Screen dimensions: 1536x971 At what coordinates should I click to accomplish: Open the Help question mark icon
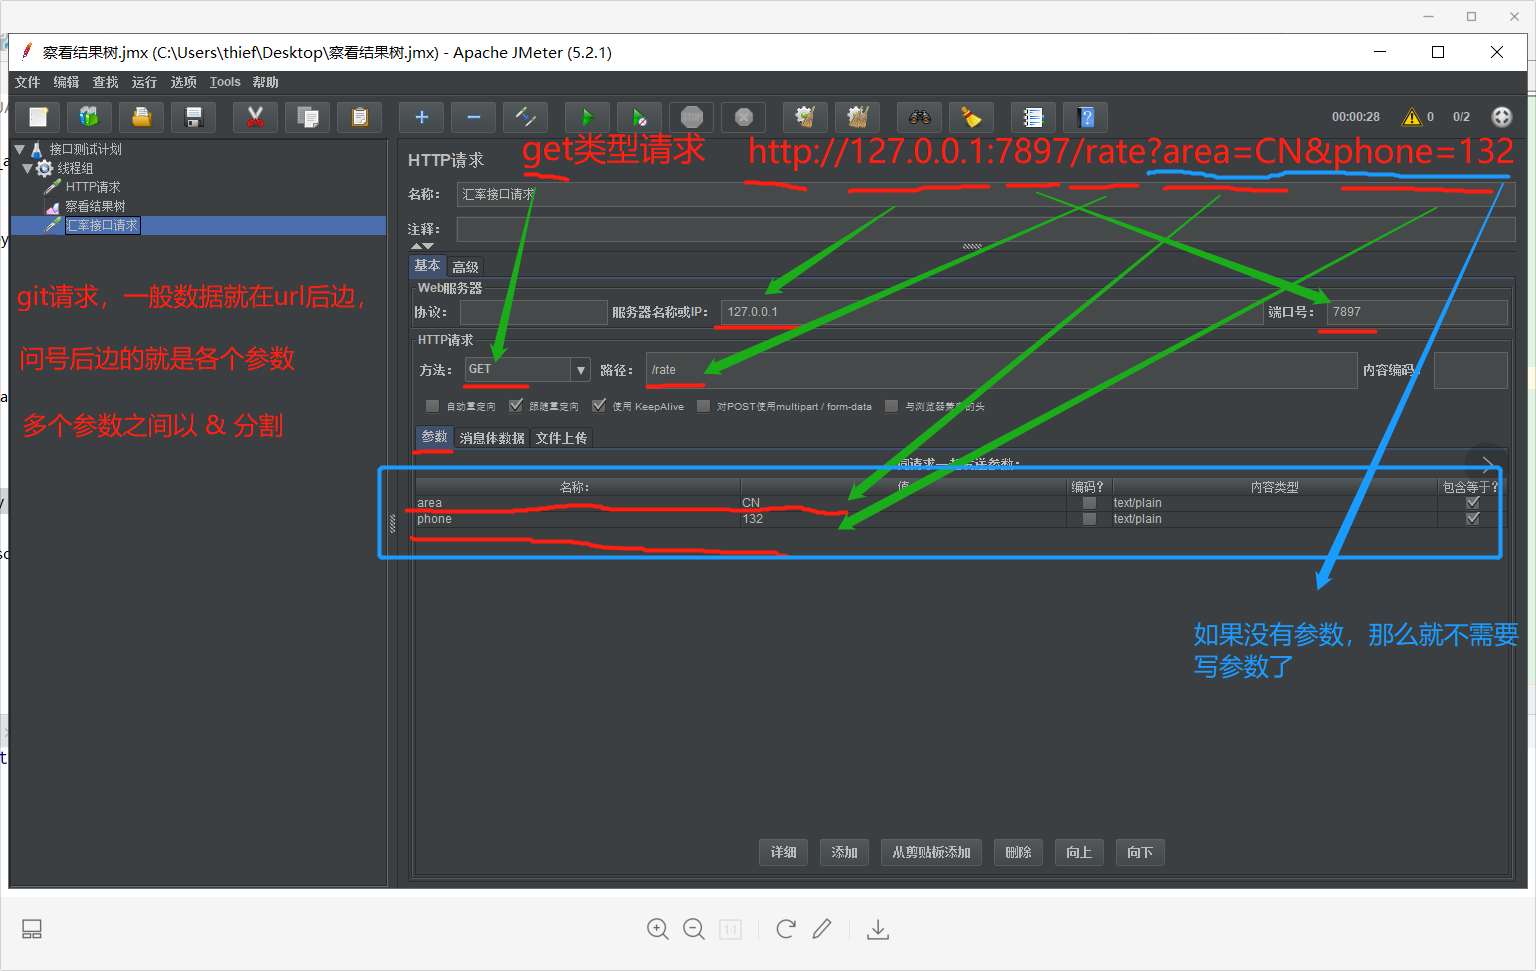click(1086, 117)
